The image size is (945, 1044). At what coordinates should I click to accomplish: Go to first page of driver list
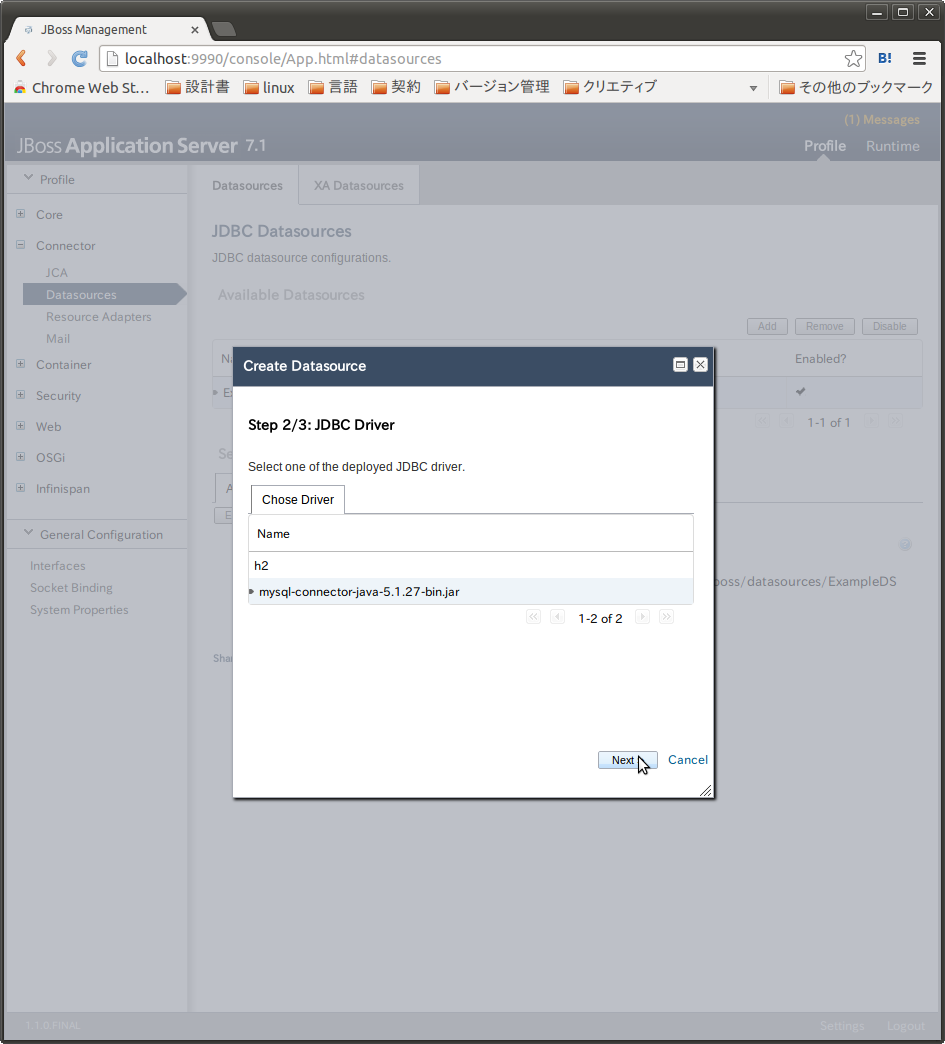533,617
